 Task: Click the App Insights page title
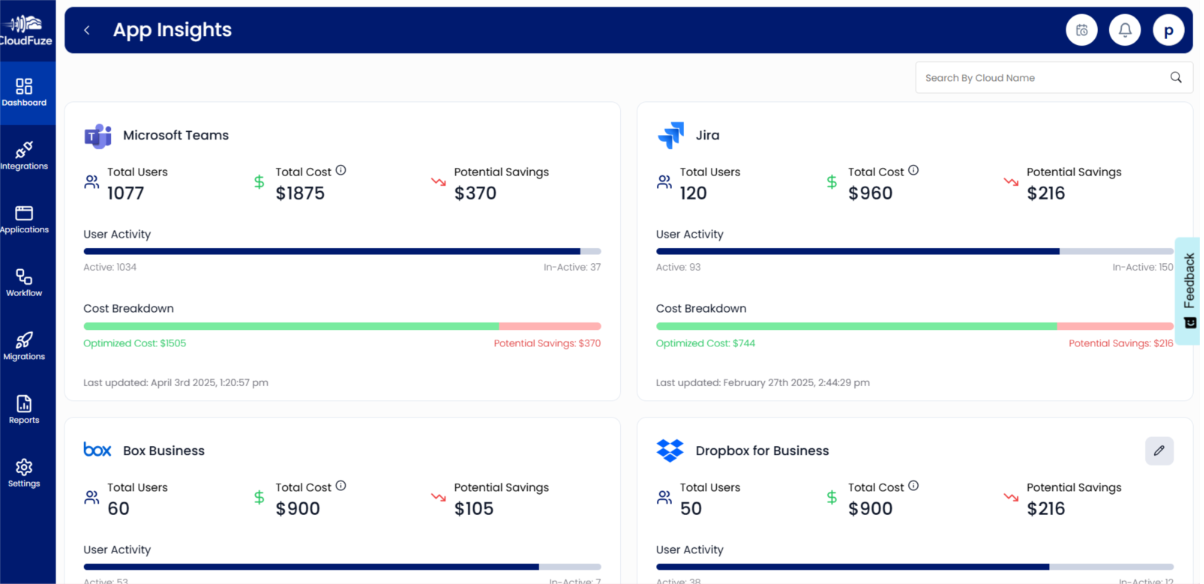coord(172,30)
